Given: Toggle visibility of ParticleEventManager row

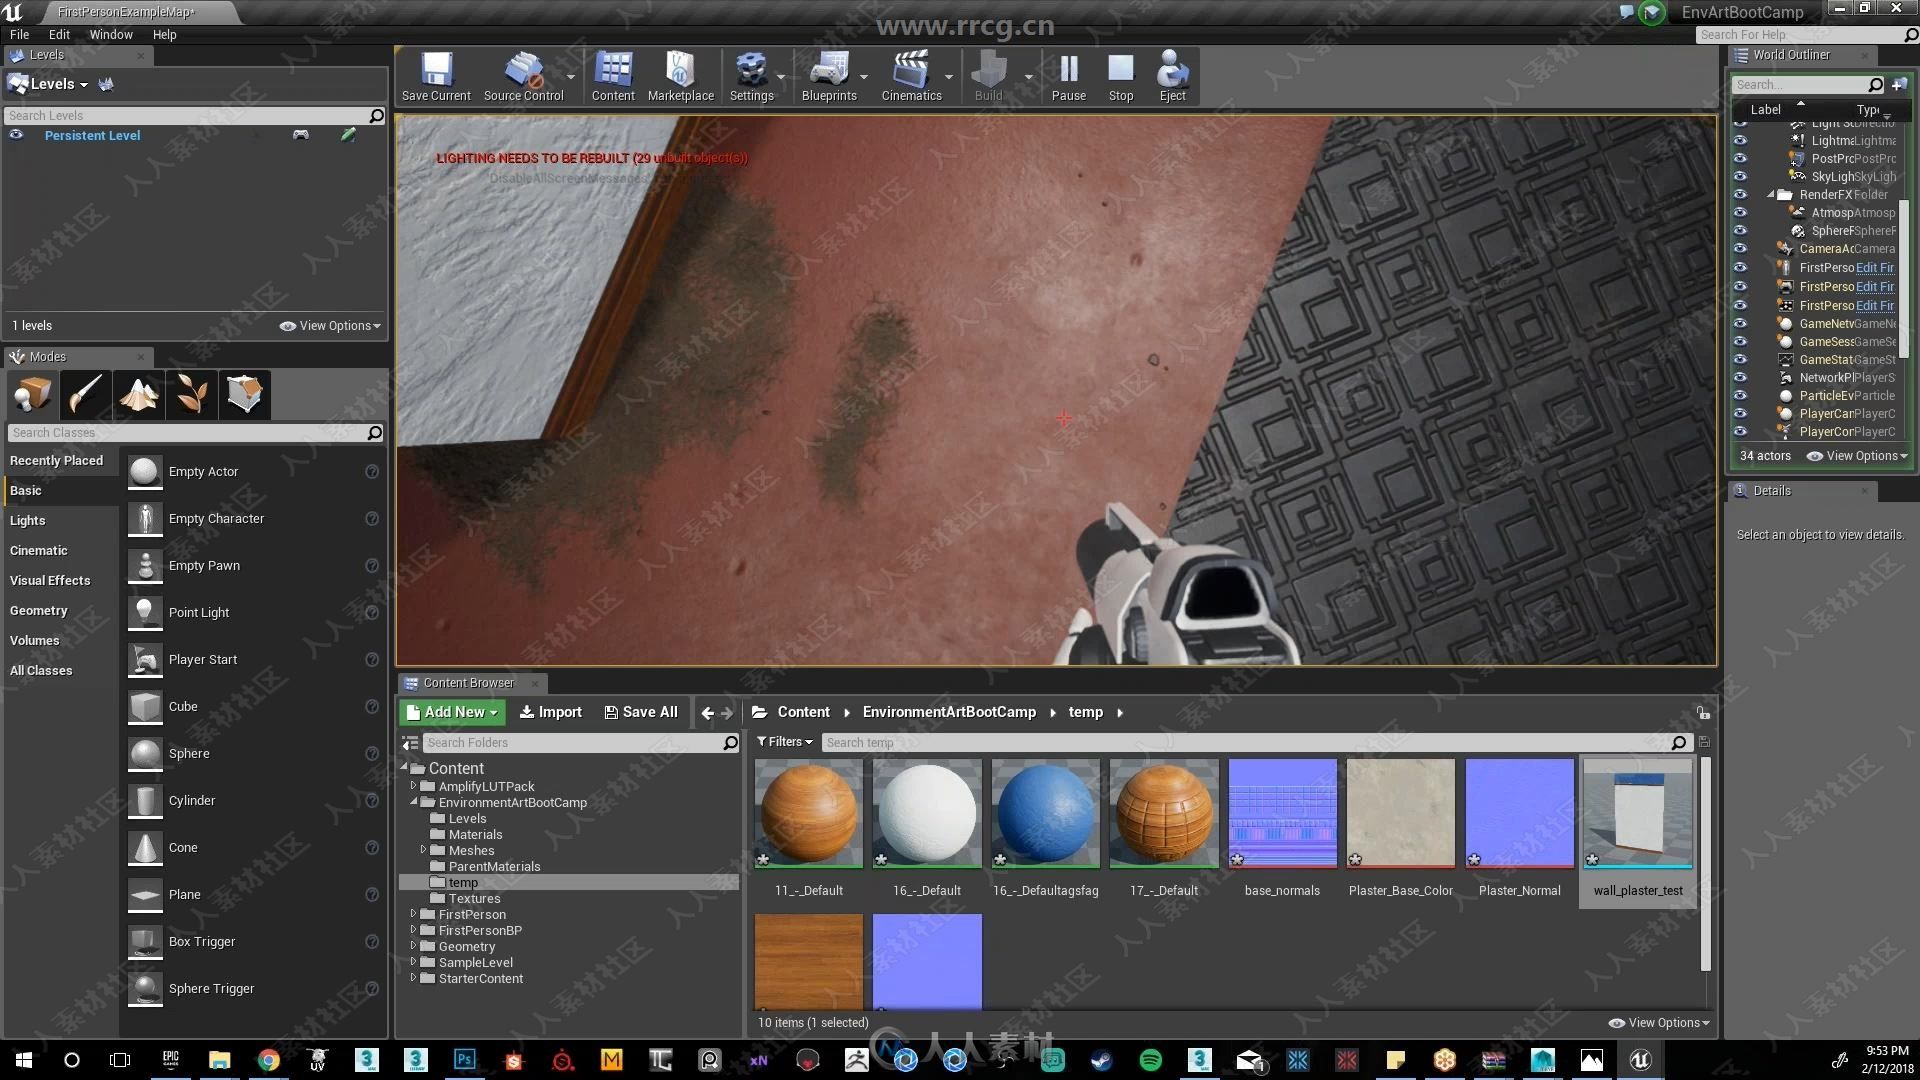Looking at the screenshot, I should point(1740,395).
